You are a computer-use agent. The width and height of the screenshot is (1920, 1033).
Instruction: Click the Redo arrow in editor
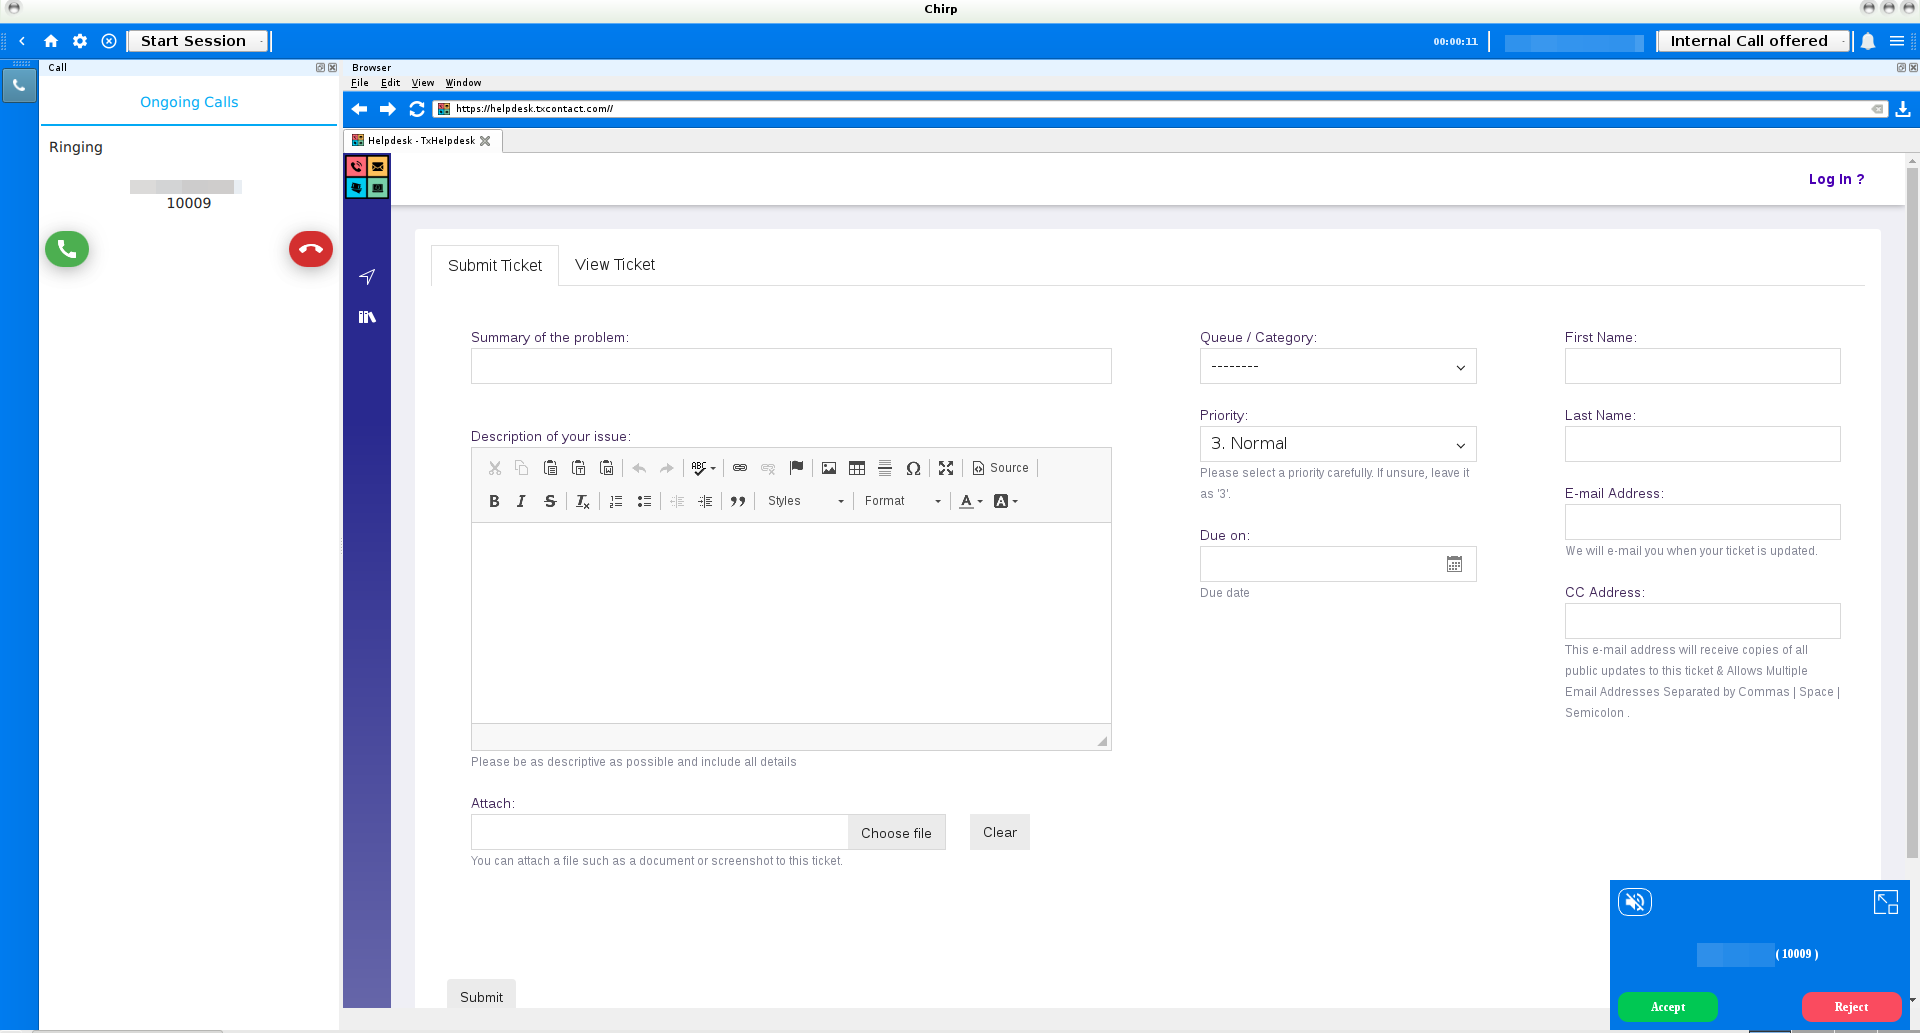point(667,468)
